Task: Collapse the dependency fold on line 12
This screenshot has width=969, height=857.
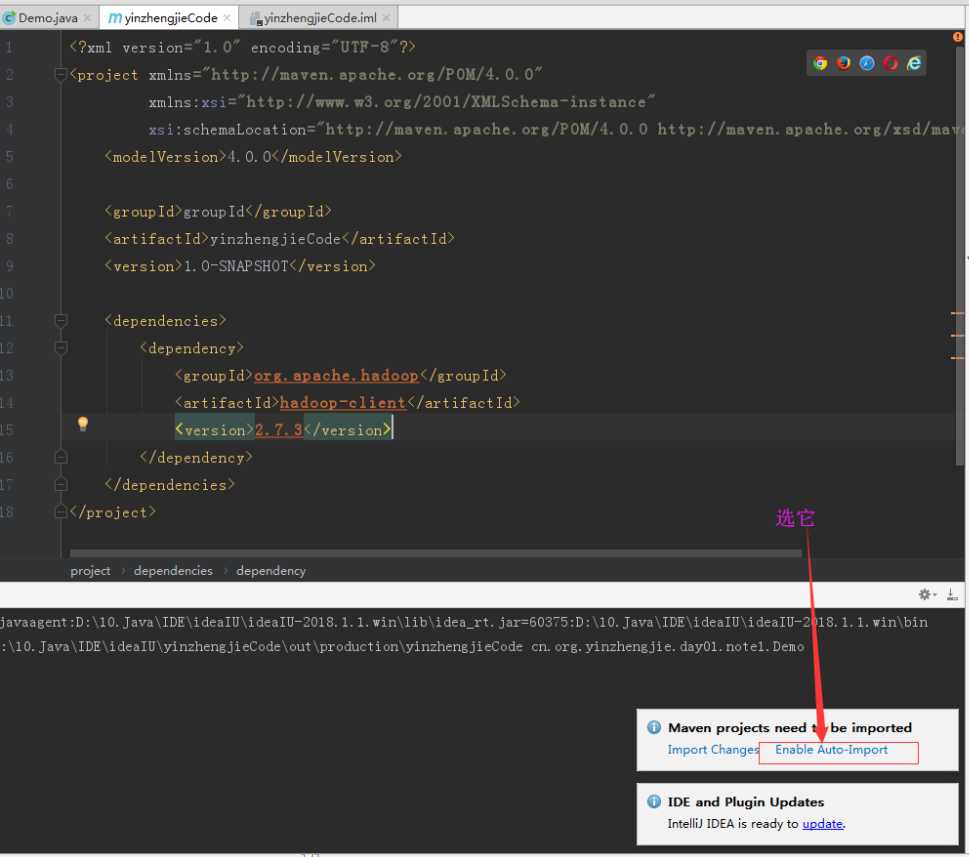Action: (61, 348)
